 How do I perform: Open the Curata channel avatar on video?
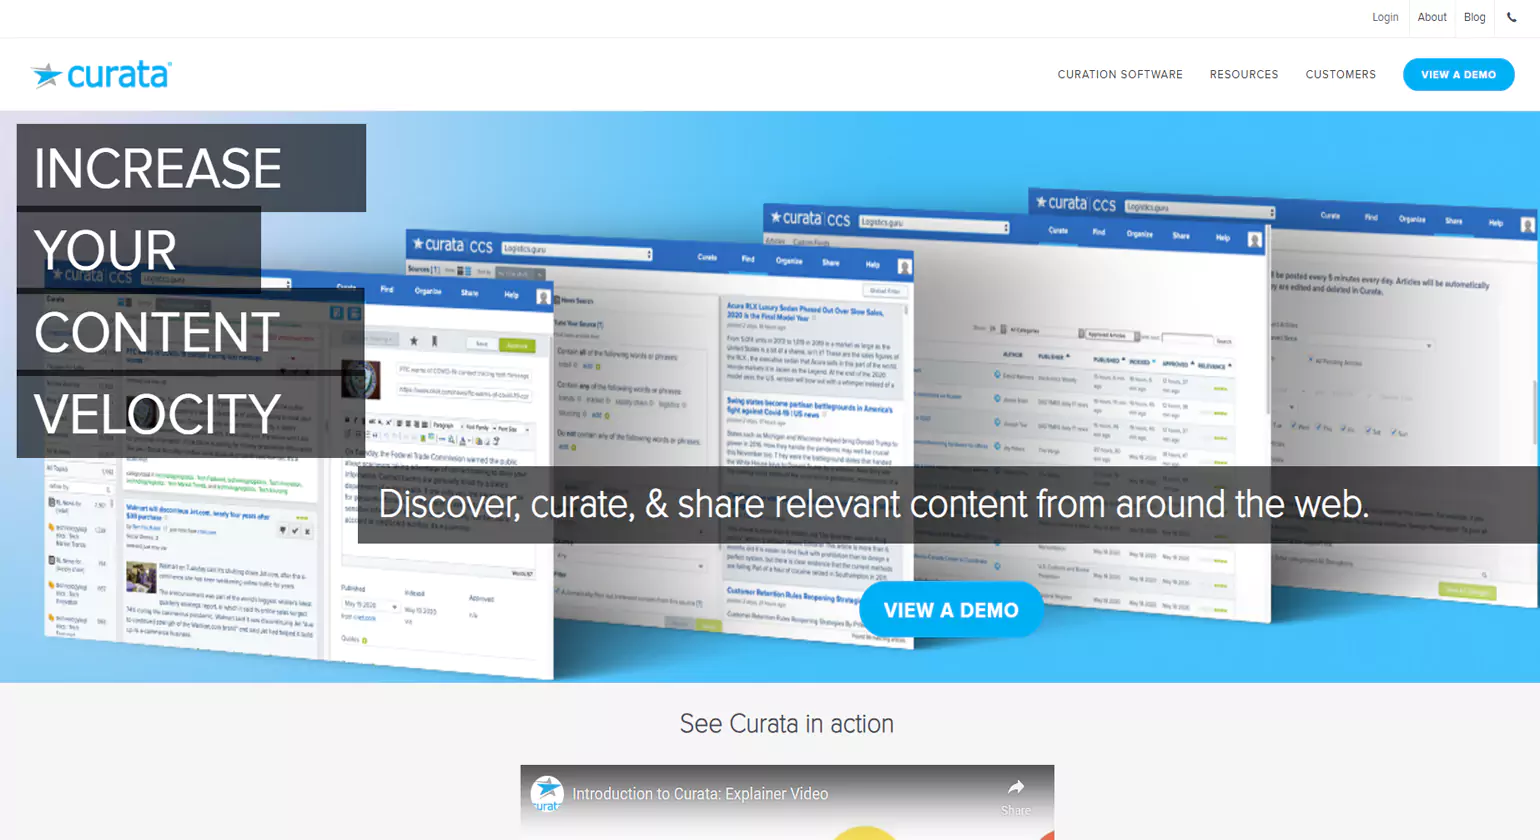click(x=547, y=793)
